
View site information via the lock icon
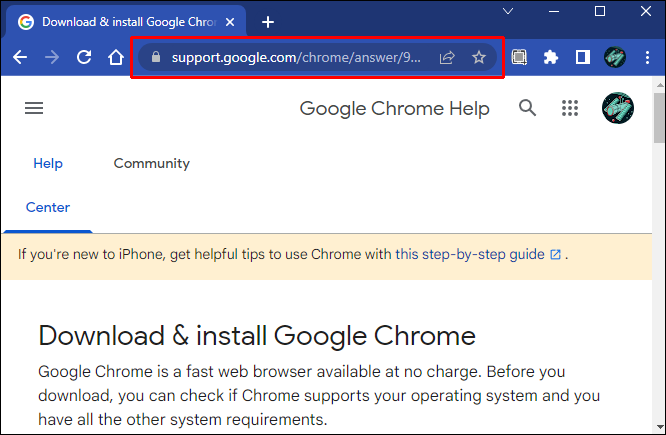156,57
